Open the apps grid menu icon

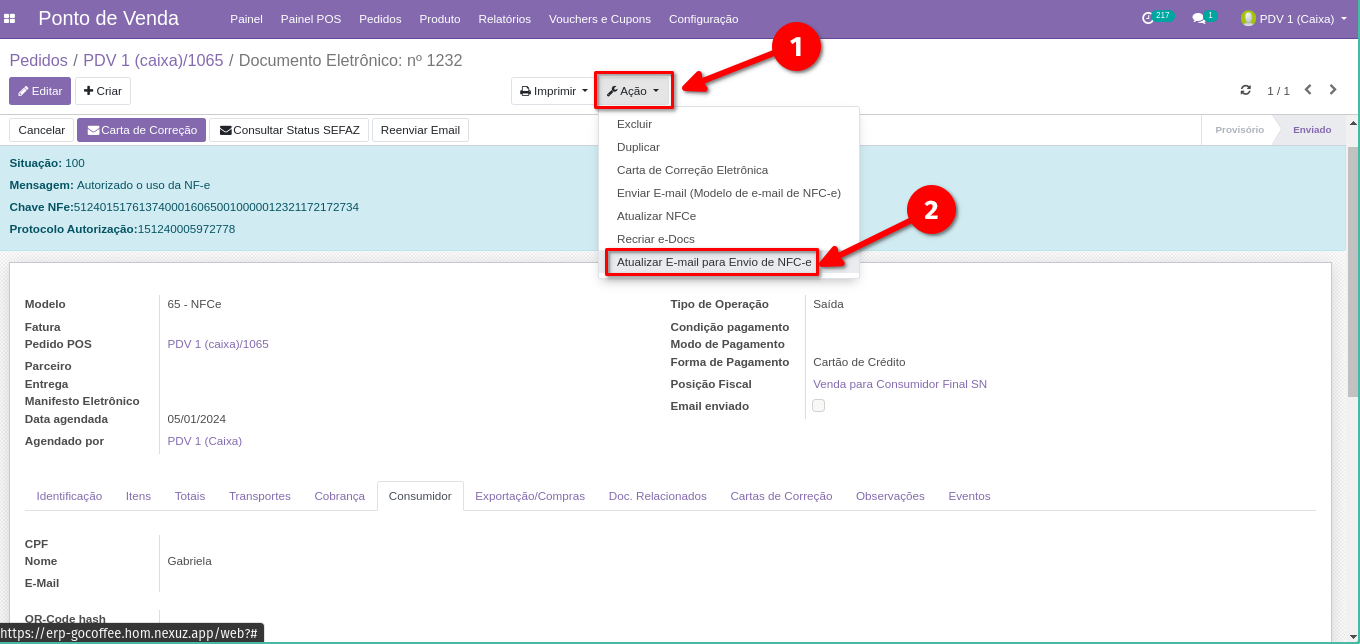pyautogui.click(x=10, y=18)
